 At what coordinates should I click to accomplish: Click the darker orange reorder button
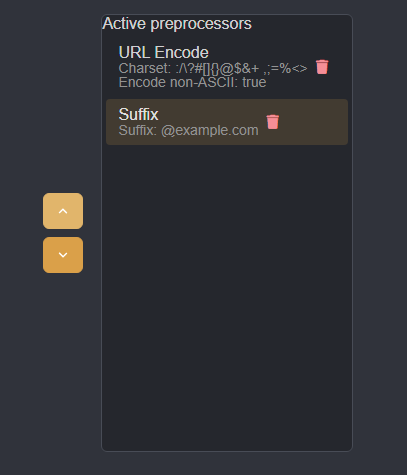63,255
